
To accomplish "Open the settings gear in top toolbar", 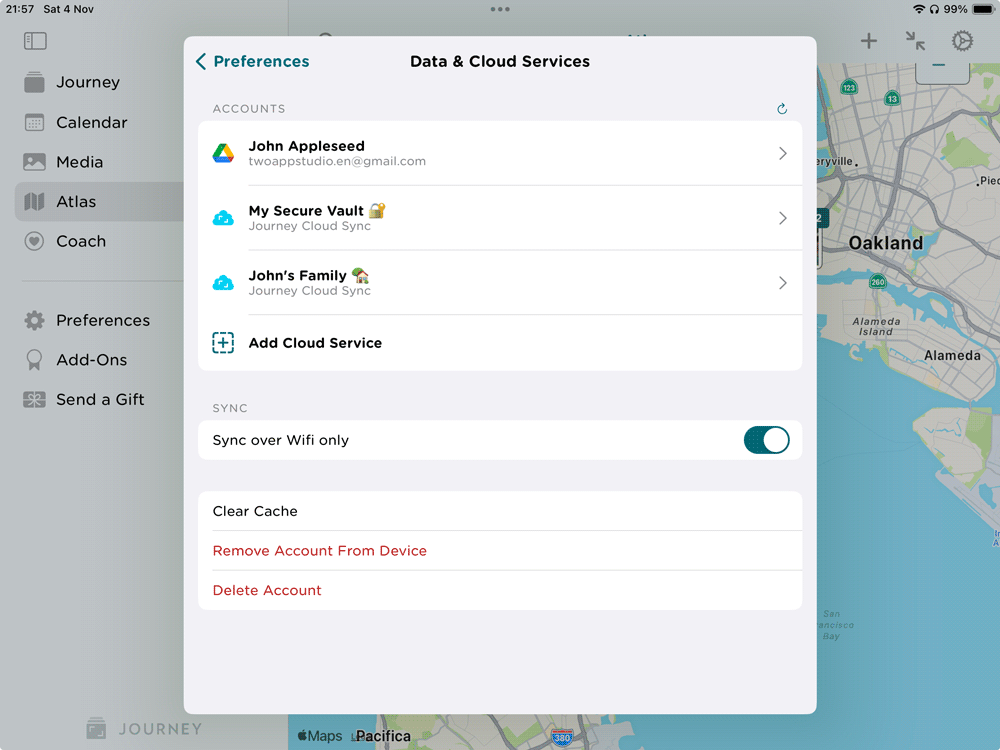I will [962, 40].
